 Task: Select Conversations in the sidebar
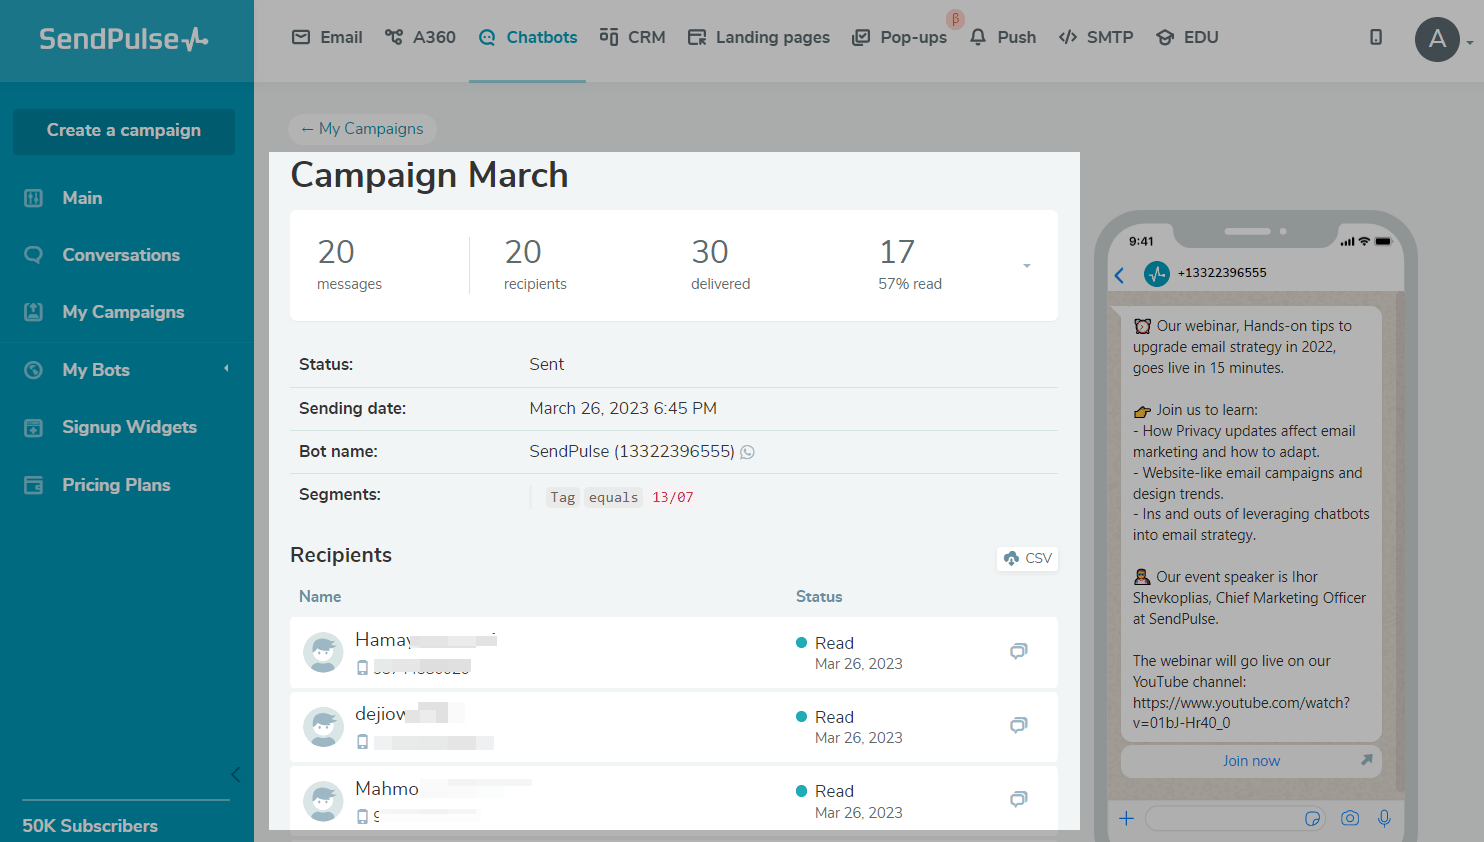click(x=120, y=255)
